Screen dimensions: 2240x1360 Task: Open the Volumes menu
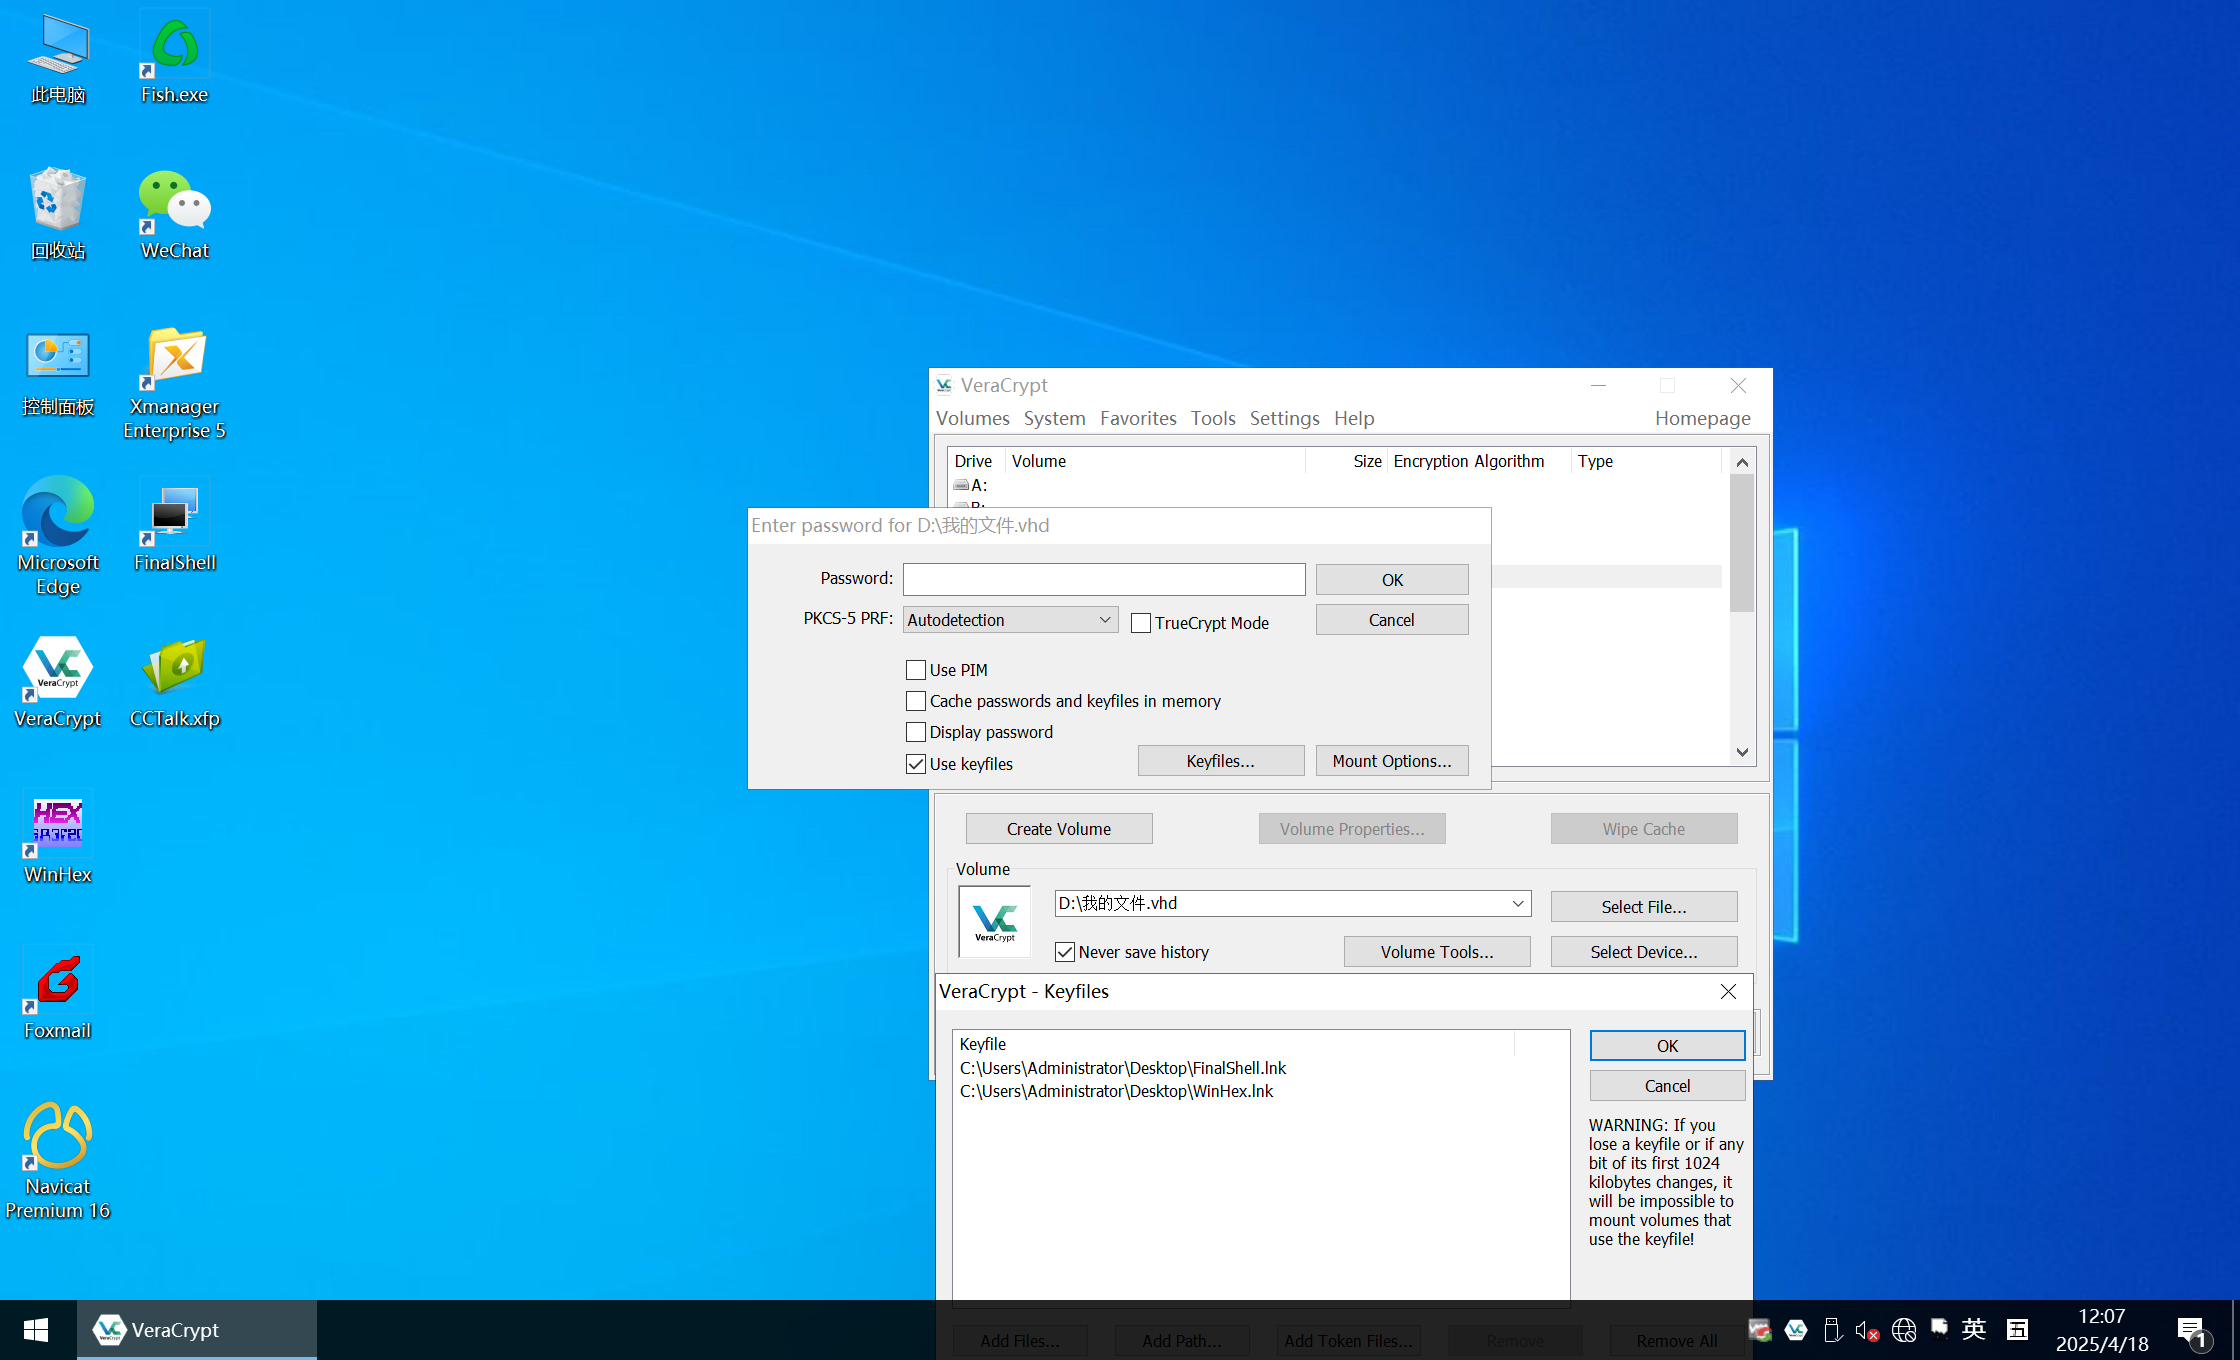click(973, 418)
